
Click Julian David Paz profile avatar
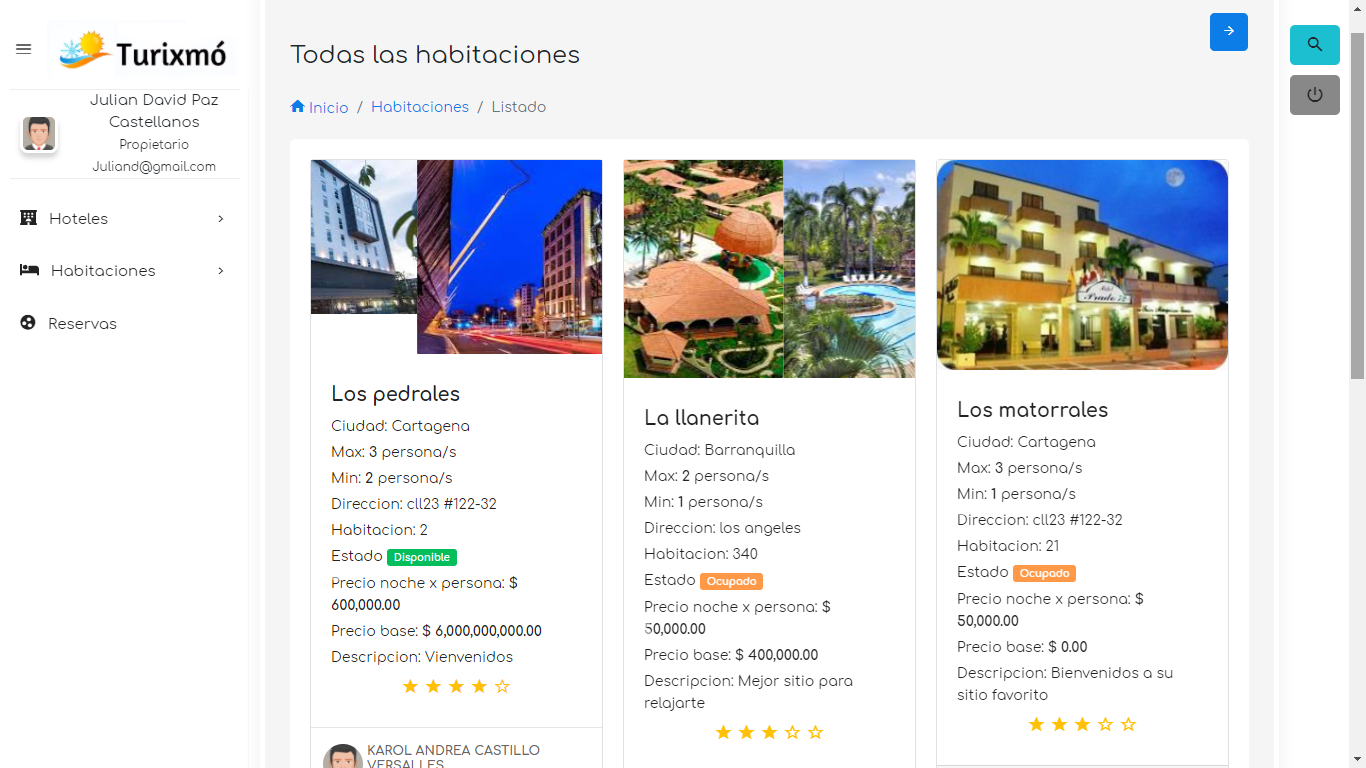tap(39, 134)
